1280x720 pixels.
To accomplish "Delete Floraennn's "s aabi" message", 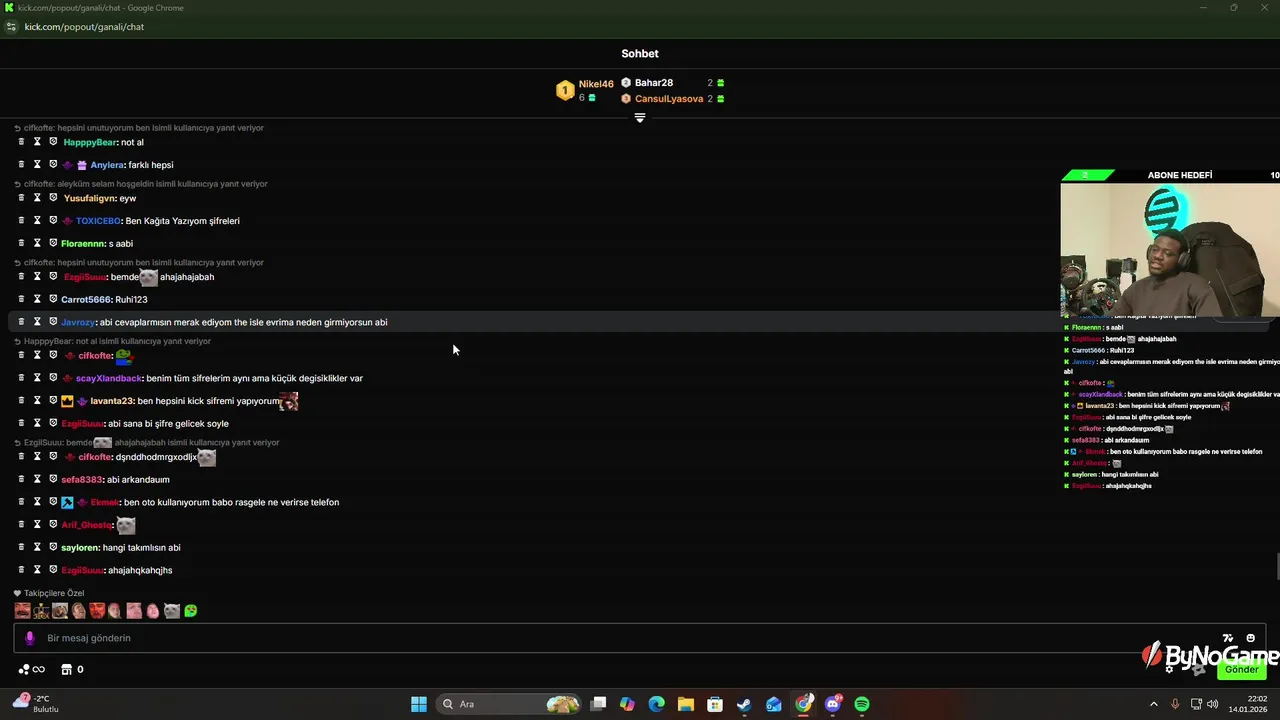I will (x=21, y=243).
